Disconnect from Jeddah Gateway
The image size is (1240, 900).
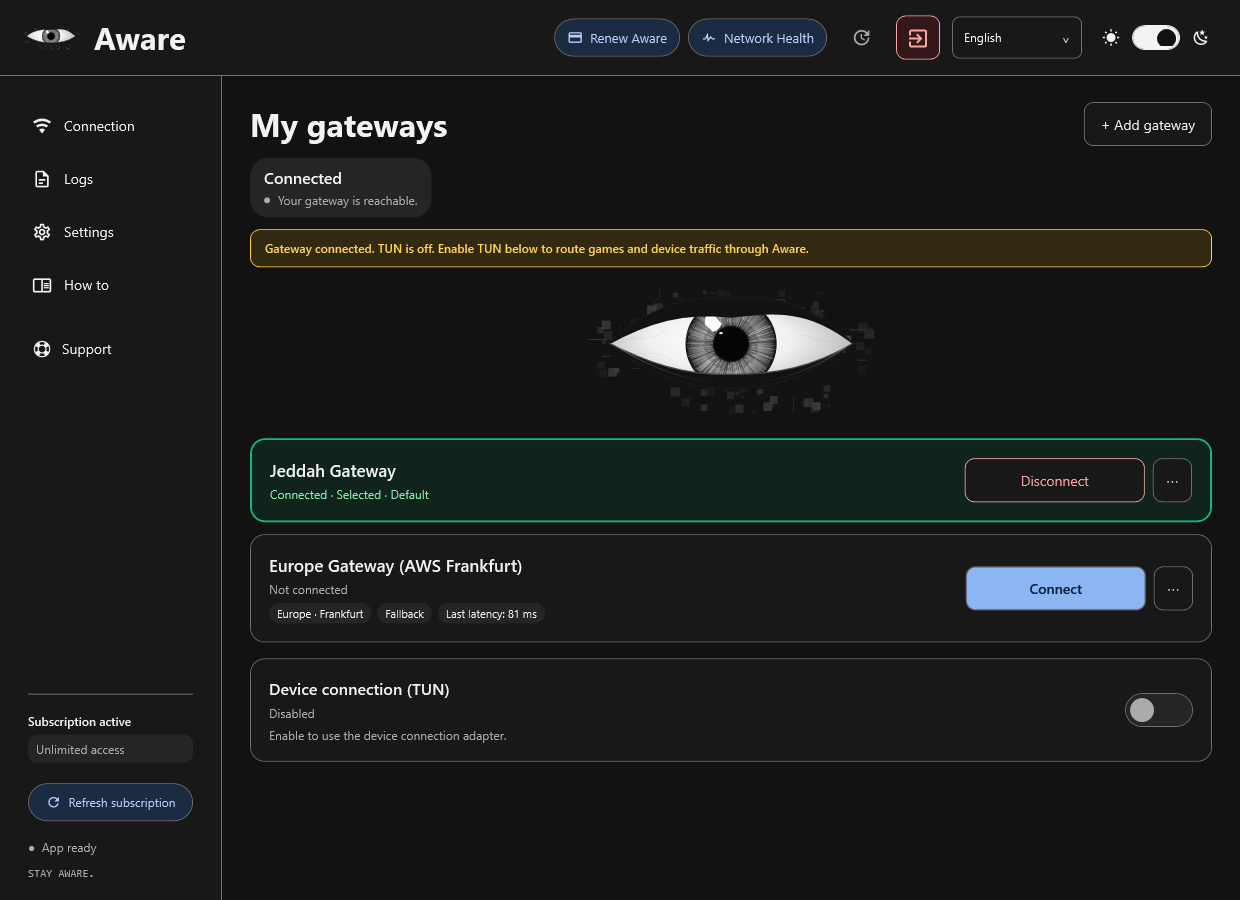[x=1054, y=481]
